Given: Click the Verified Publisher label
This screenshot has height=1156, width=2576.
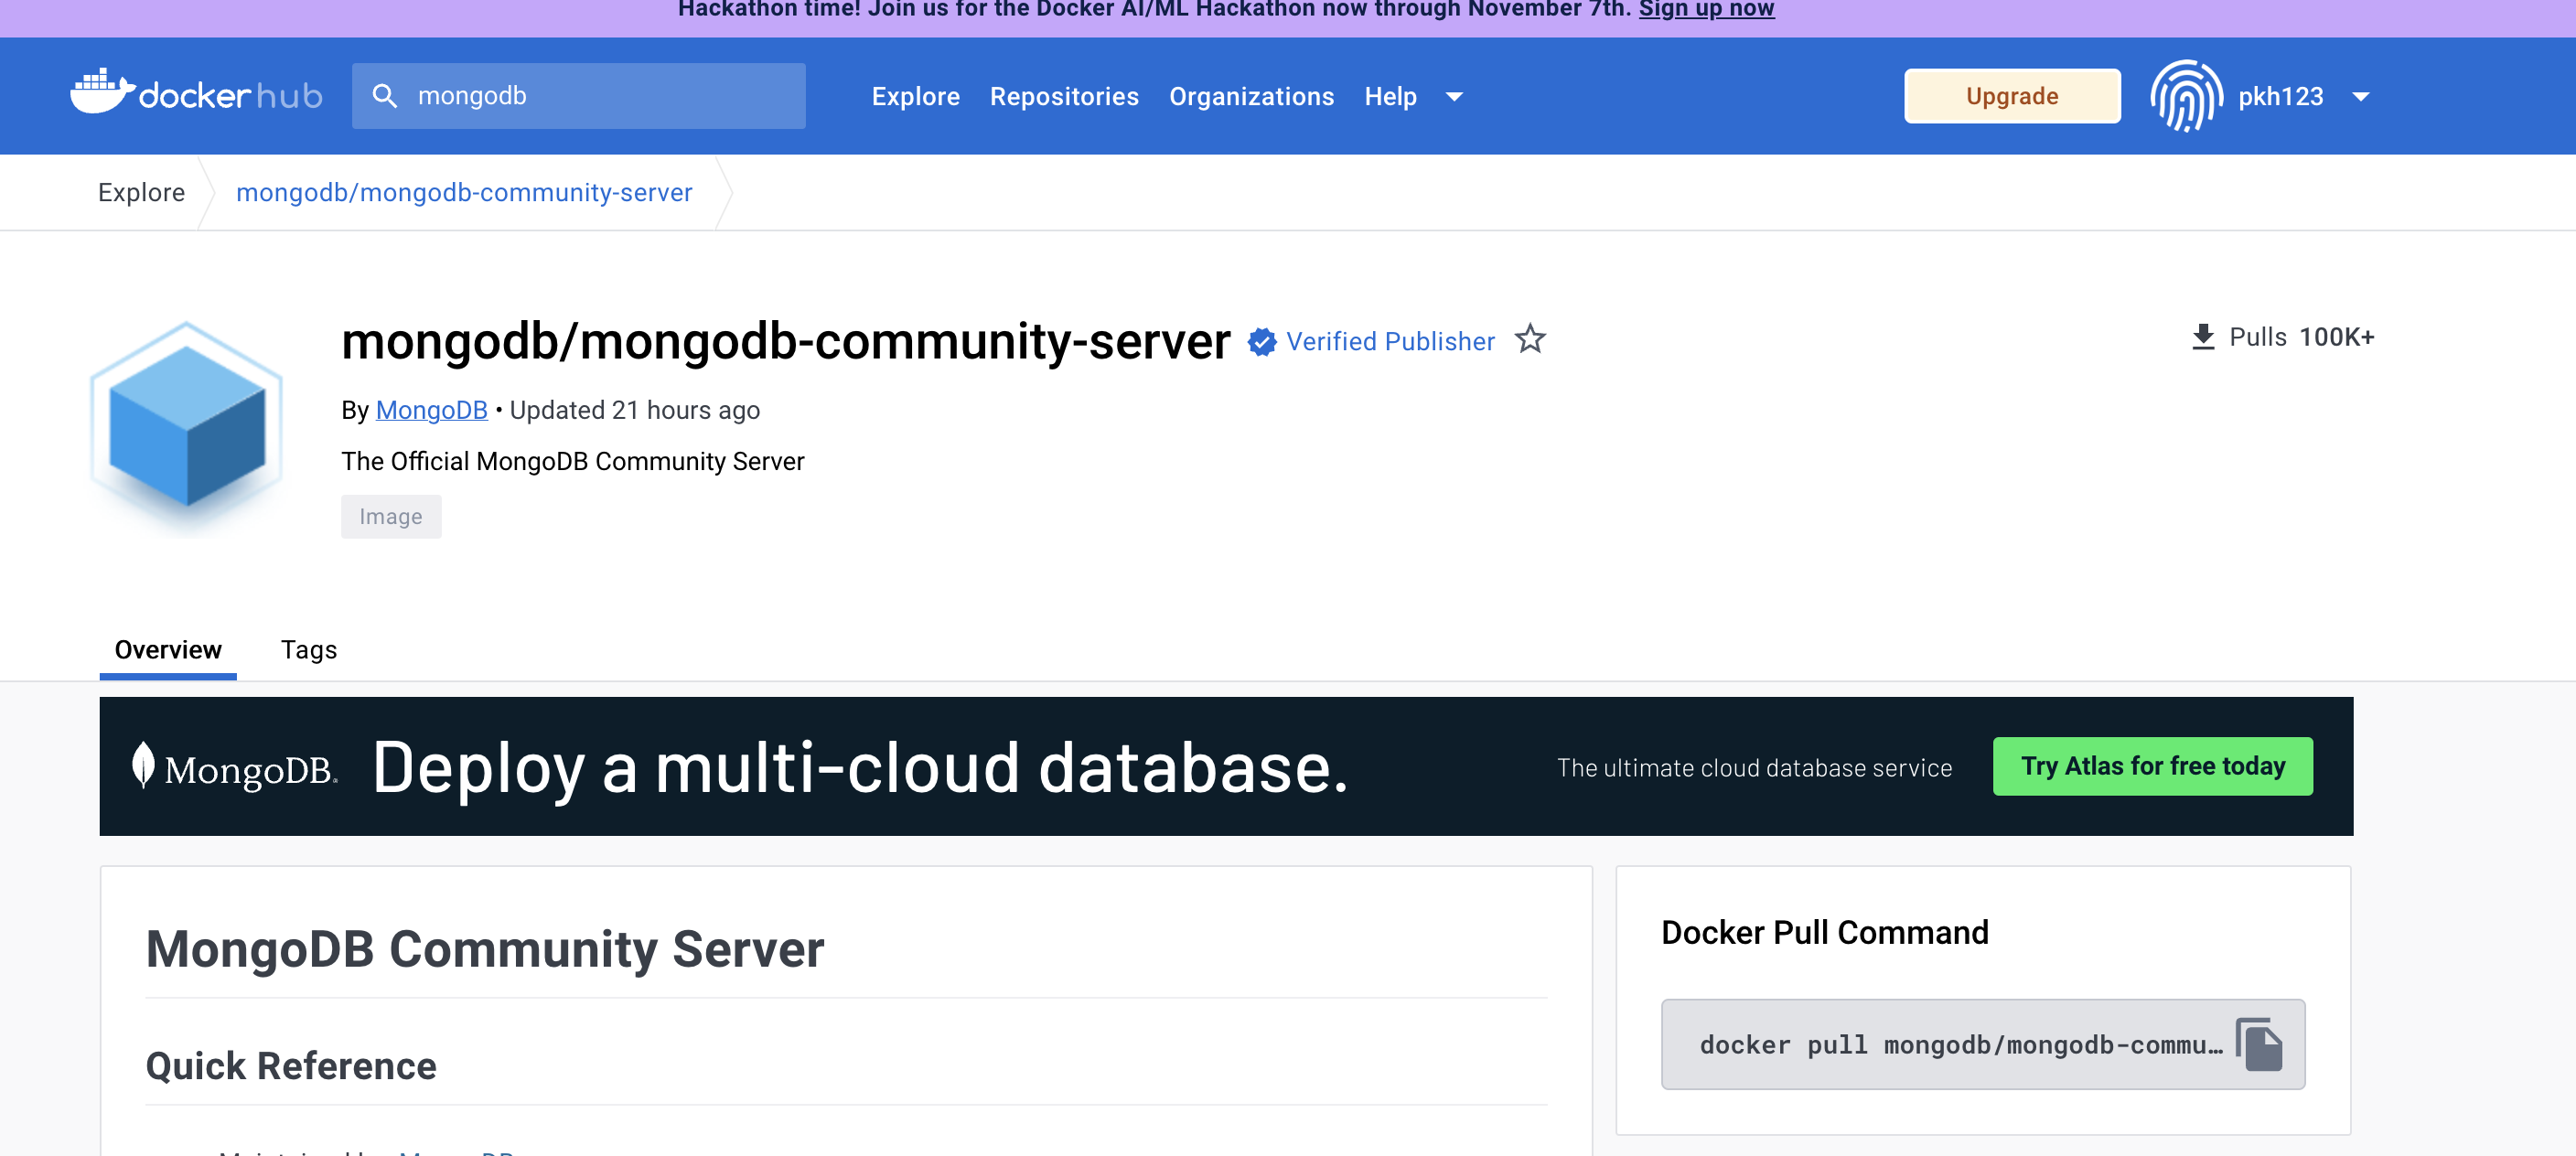Looking at the screenshot, I should 1390,341.
